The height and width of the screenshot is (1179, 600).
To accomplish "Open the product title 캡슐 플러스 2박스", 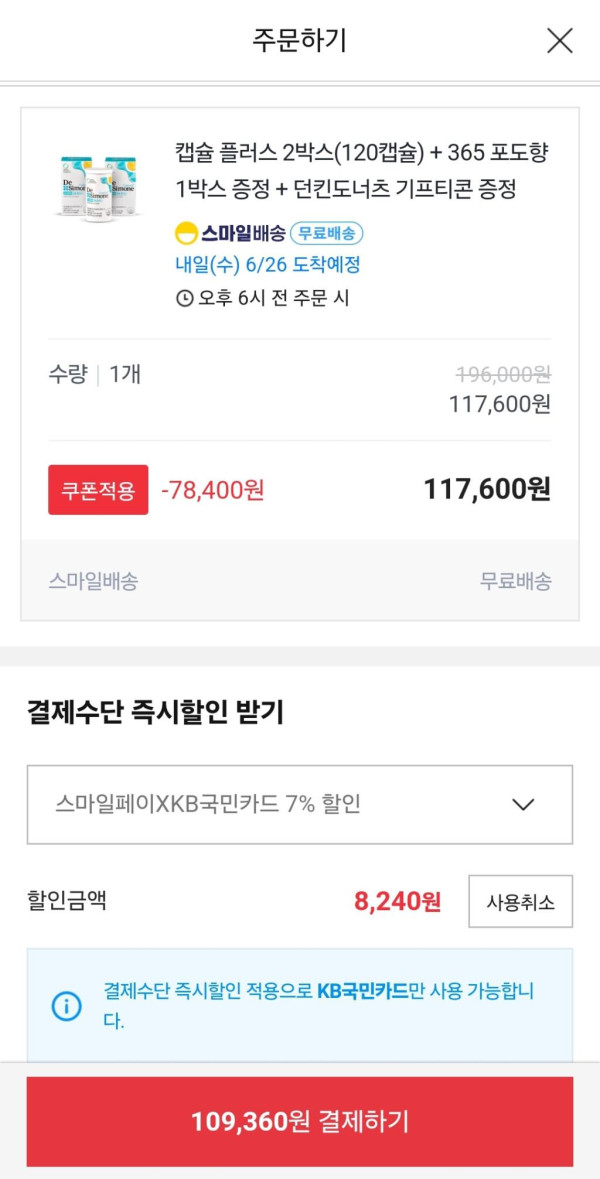I will (x=360, y=171).
